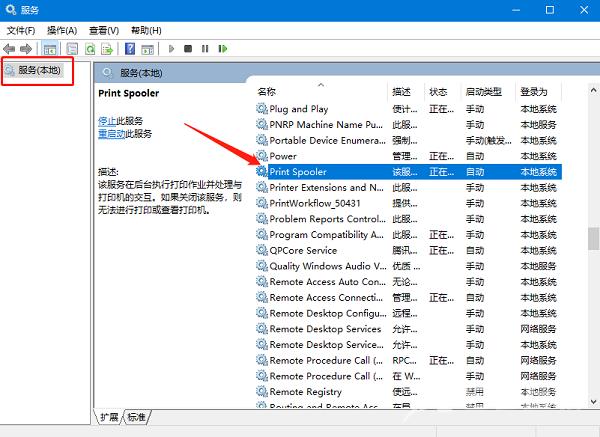Sort by the 登录为 column header
Screen dimensions: 600x437
point(538,91)
